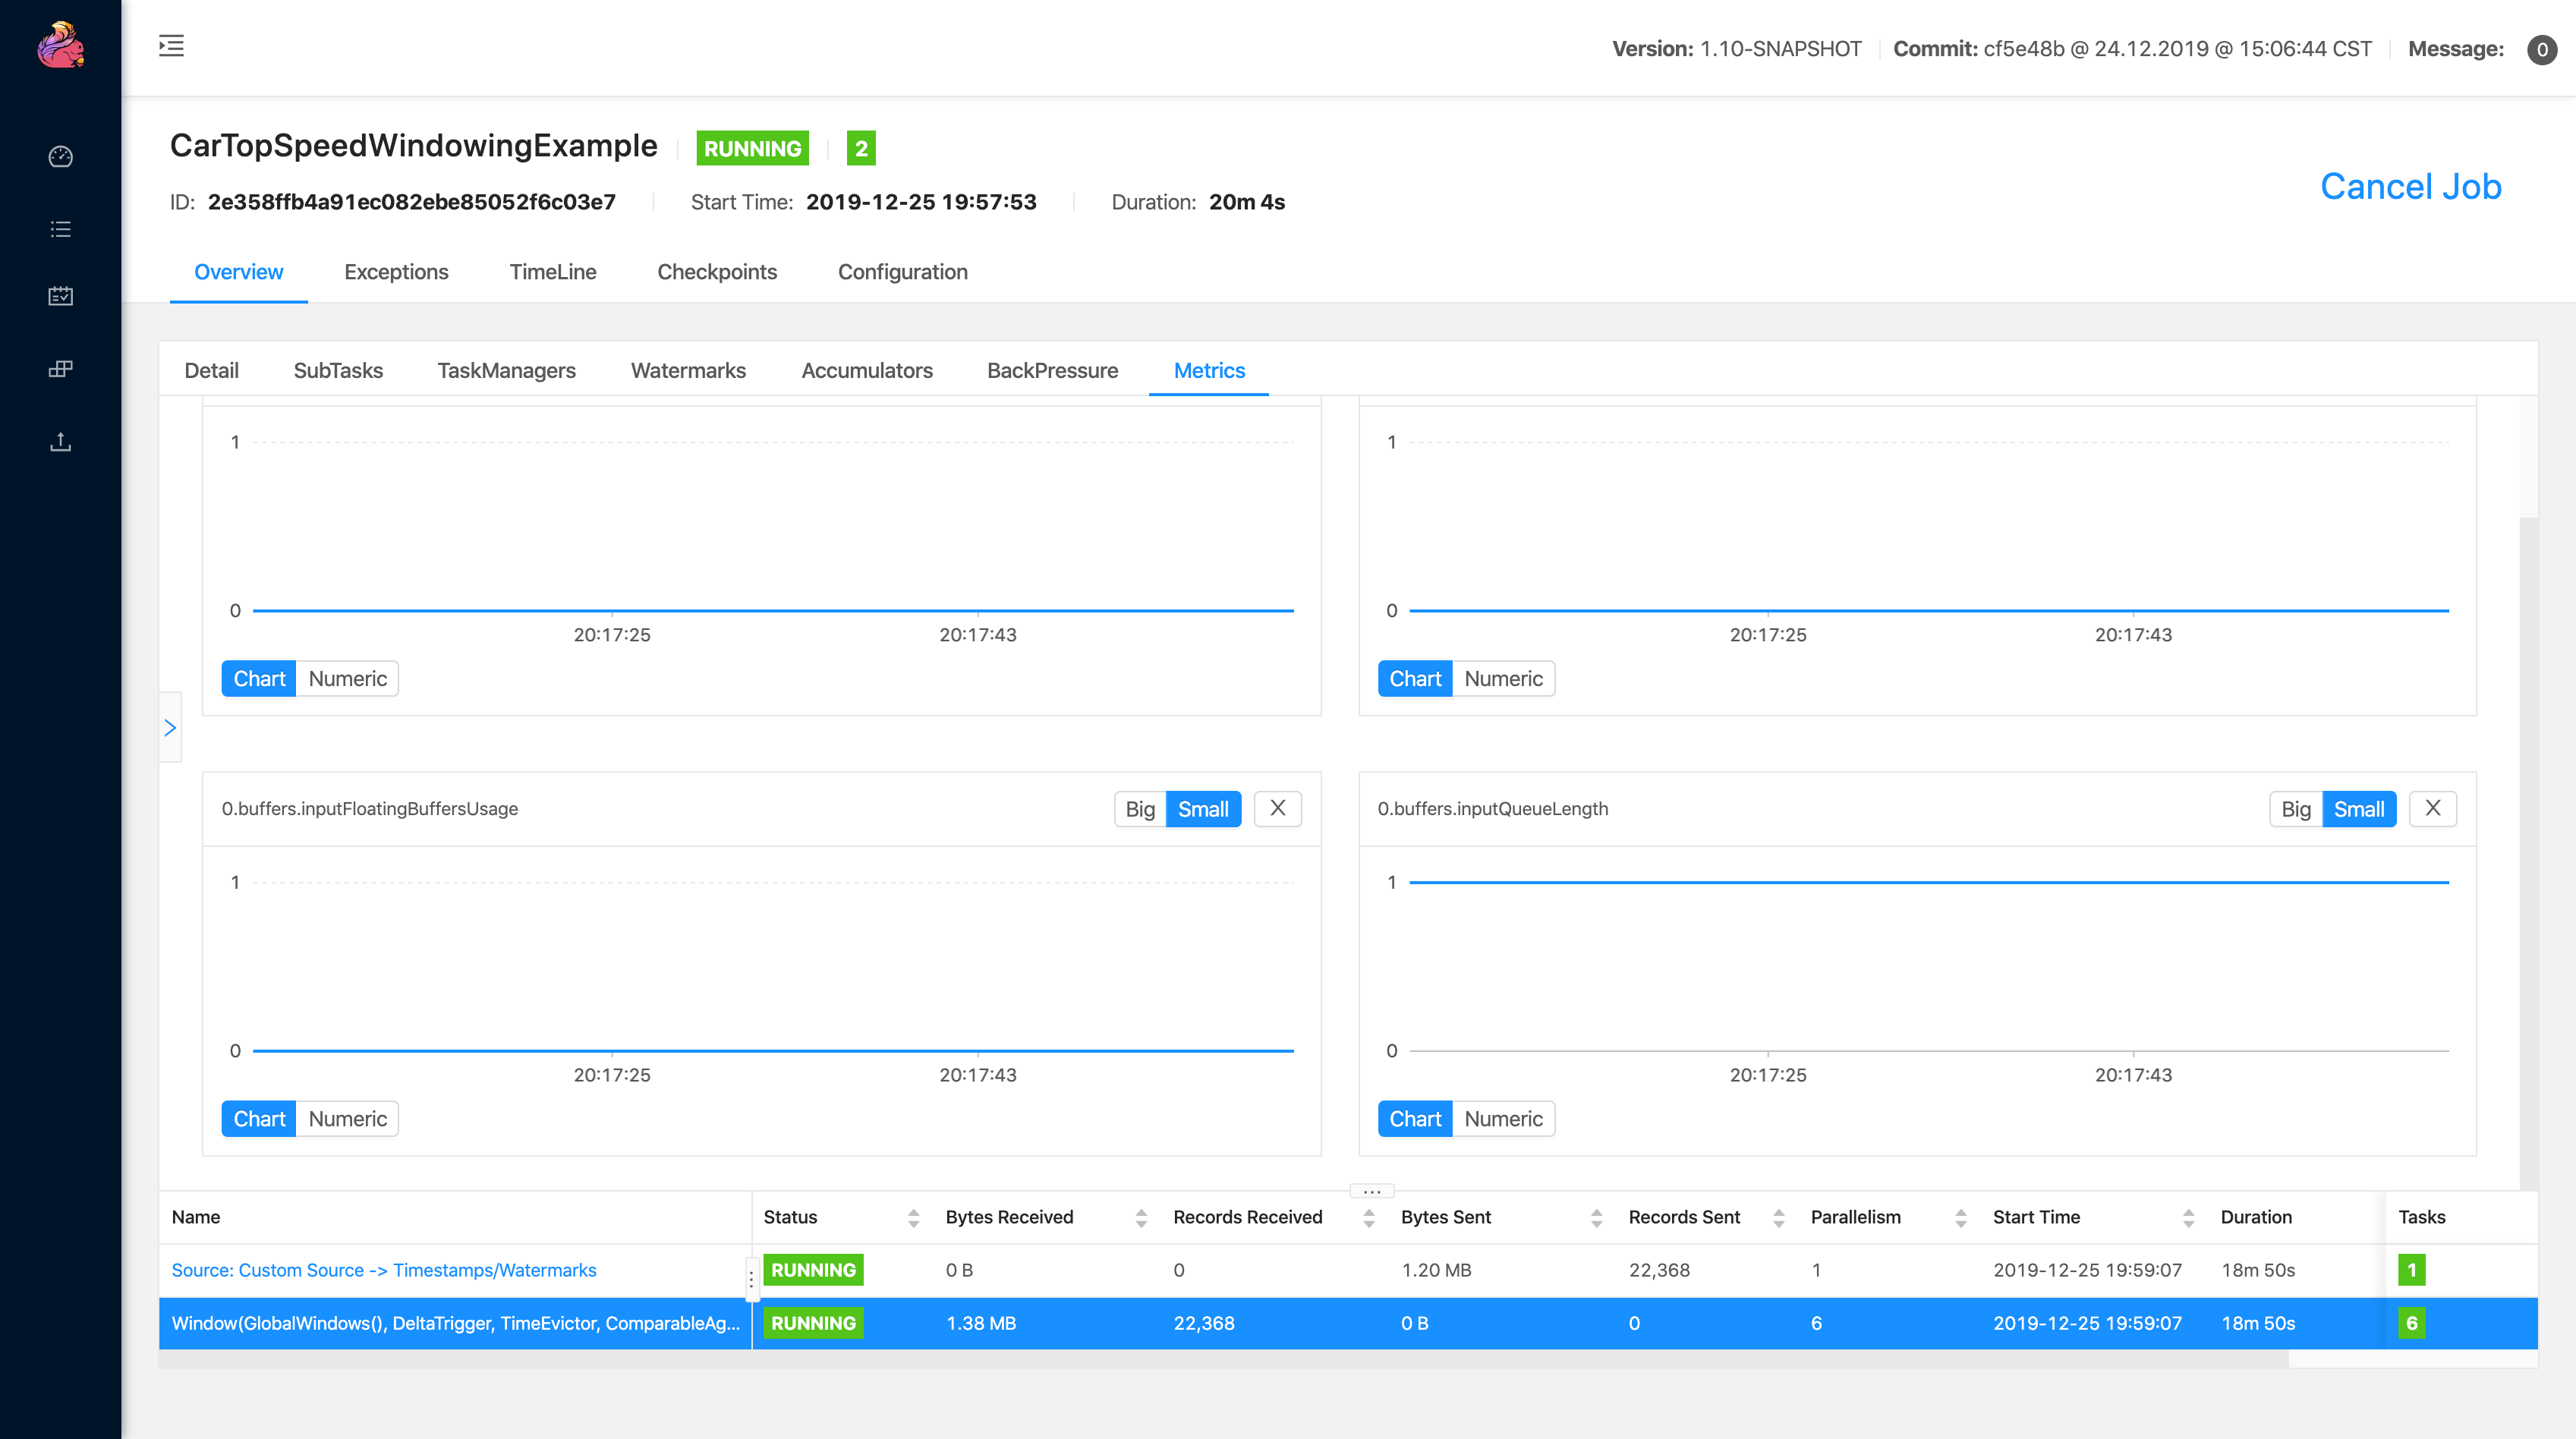Open Source: Custom Source vertex link
The height and width of the screenshot is (1439, 2576).
coord(383,1270)
